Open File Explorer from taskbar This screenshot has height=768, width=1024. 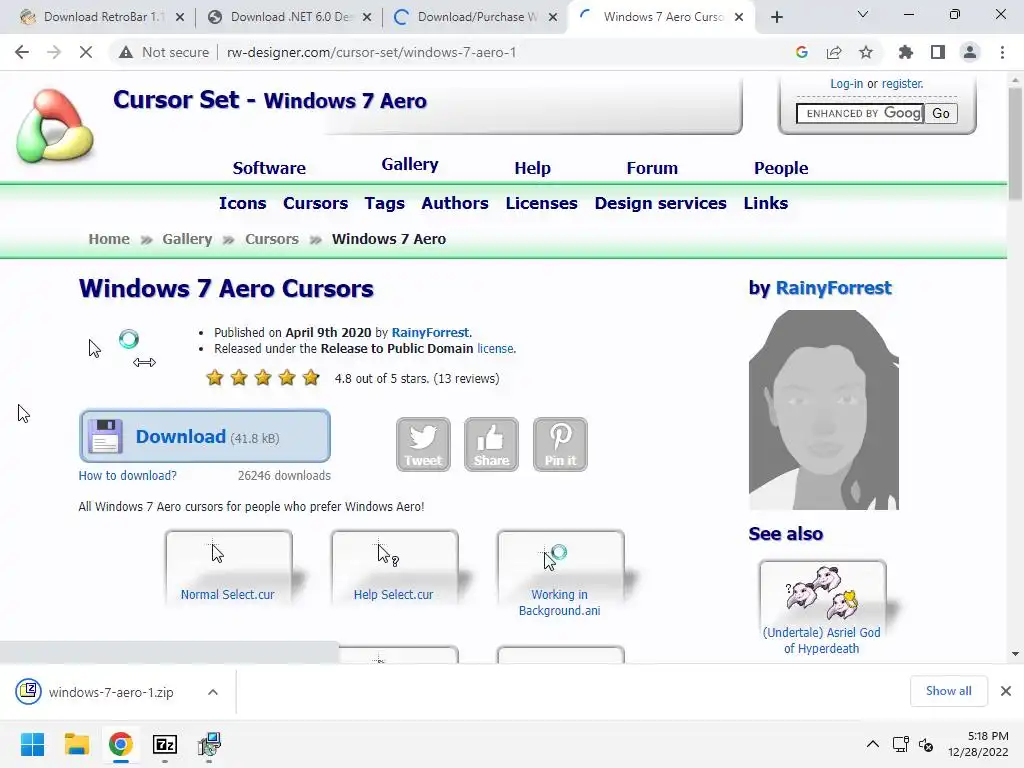click(x=76, y=744)
